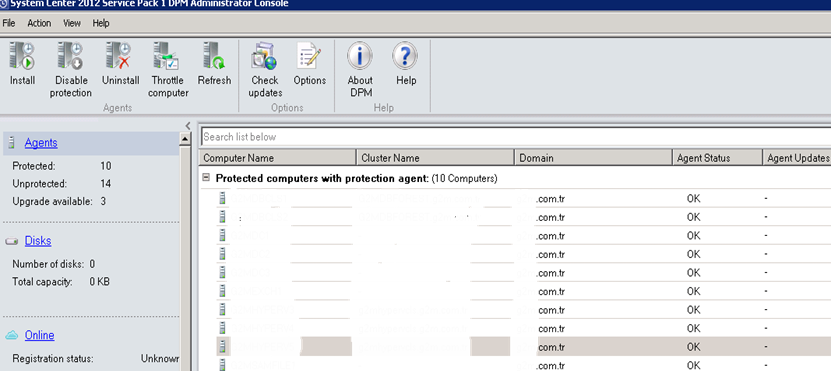Image resolution: width=831 pixels, height=371 pixels.
Task: Open the Agents link in navigation pane
Action: tap(41, 143)
